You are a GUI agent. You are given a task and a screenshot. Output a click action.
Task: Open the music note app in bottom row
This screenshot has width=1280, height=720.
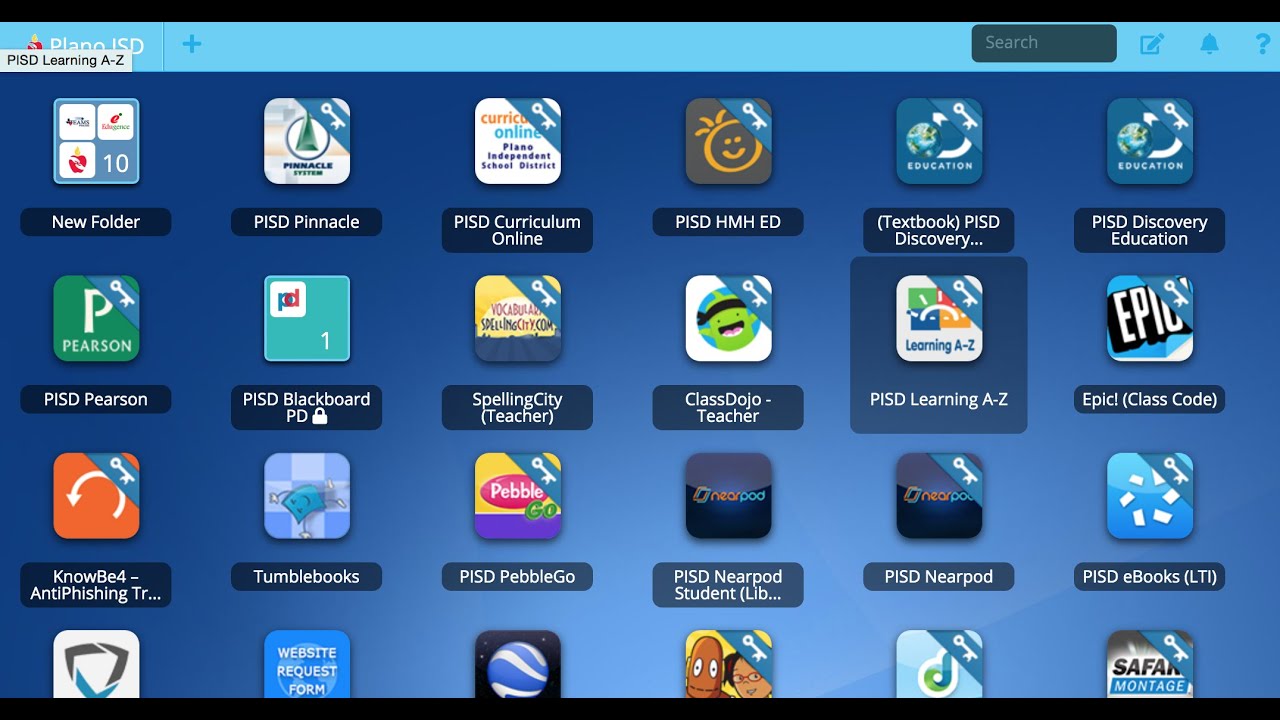point(939,664)
